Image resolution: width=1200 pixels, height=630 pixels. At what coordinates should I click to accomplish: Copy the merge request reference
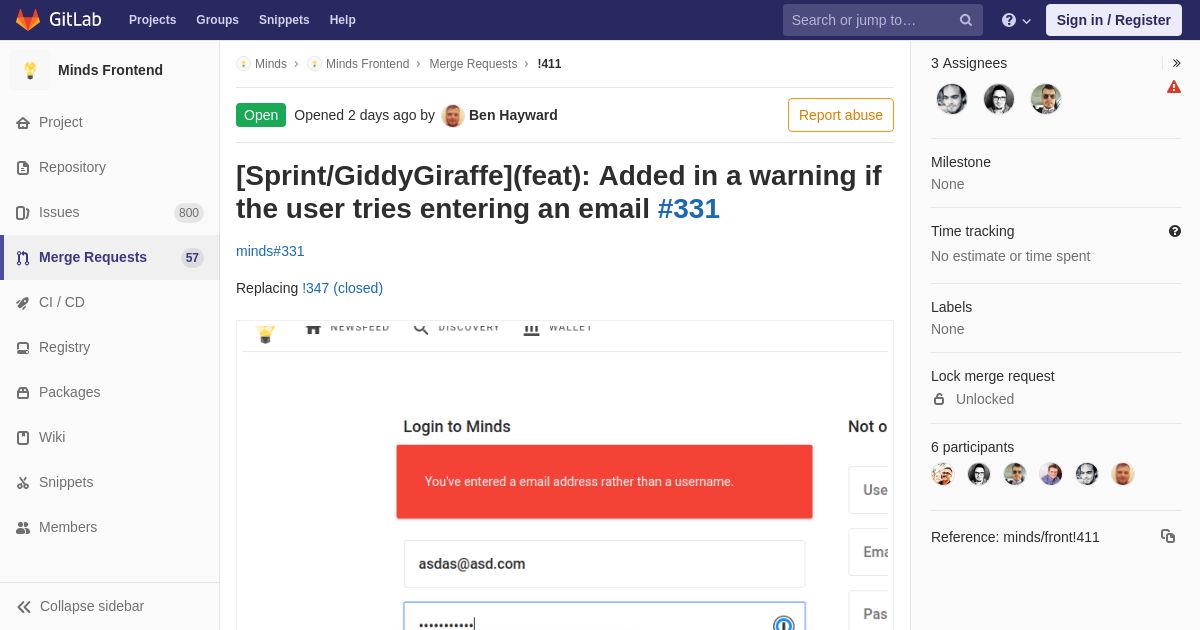point(1168,536)
